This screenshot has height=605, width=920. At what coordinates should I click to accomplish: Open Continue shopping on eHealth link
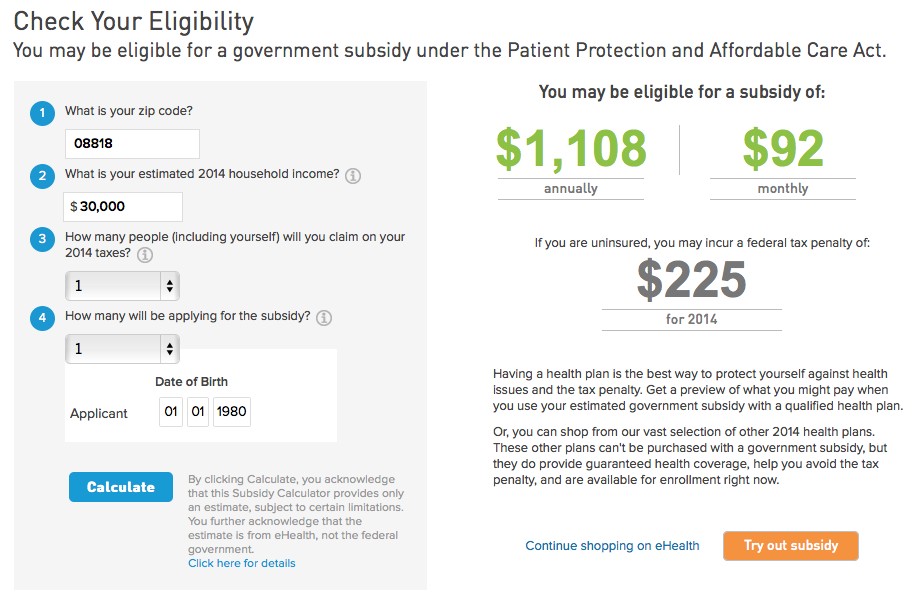[x=612, y=546]
